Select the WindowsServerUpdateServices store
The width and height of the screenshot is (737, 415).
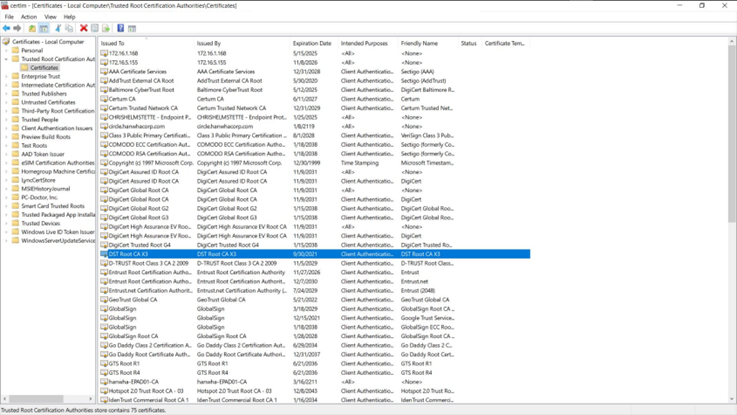point(58,241)
